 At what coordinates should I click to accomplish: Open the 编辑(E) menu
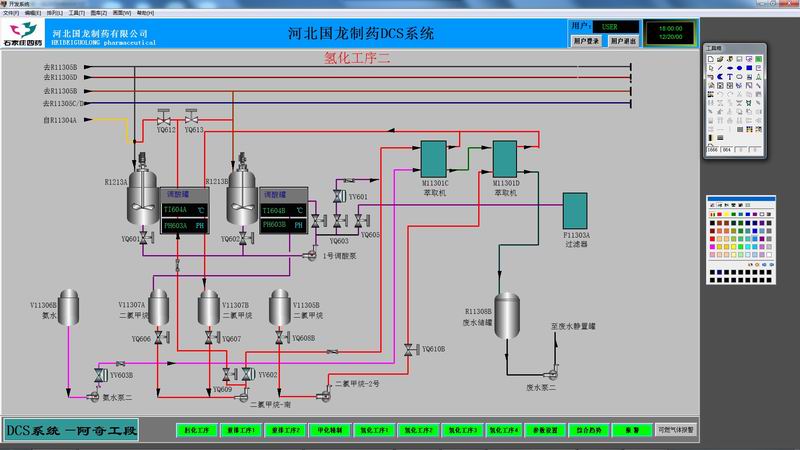[33, 13]
